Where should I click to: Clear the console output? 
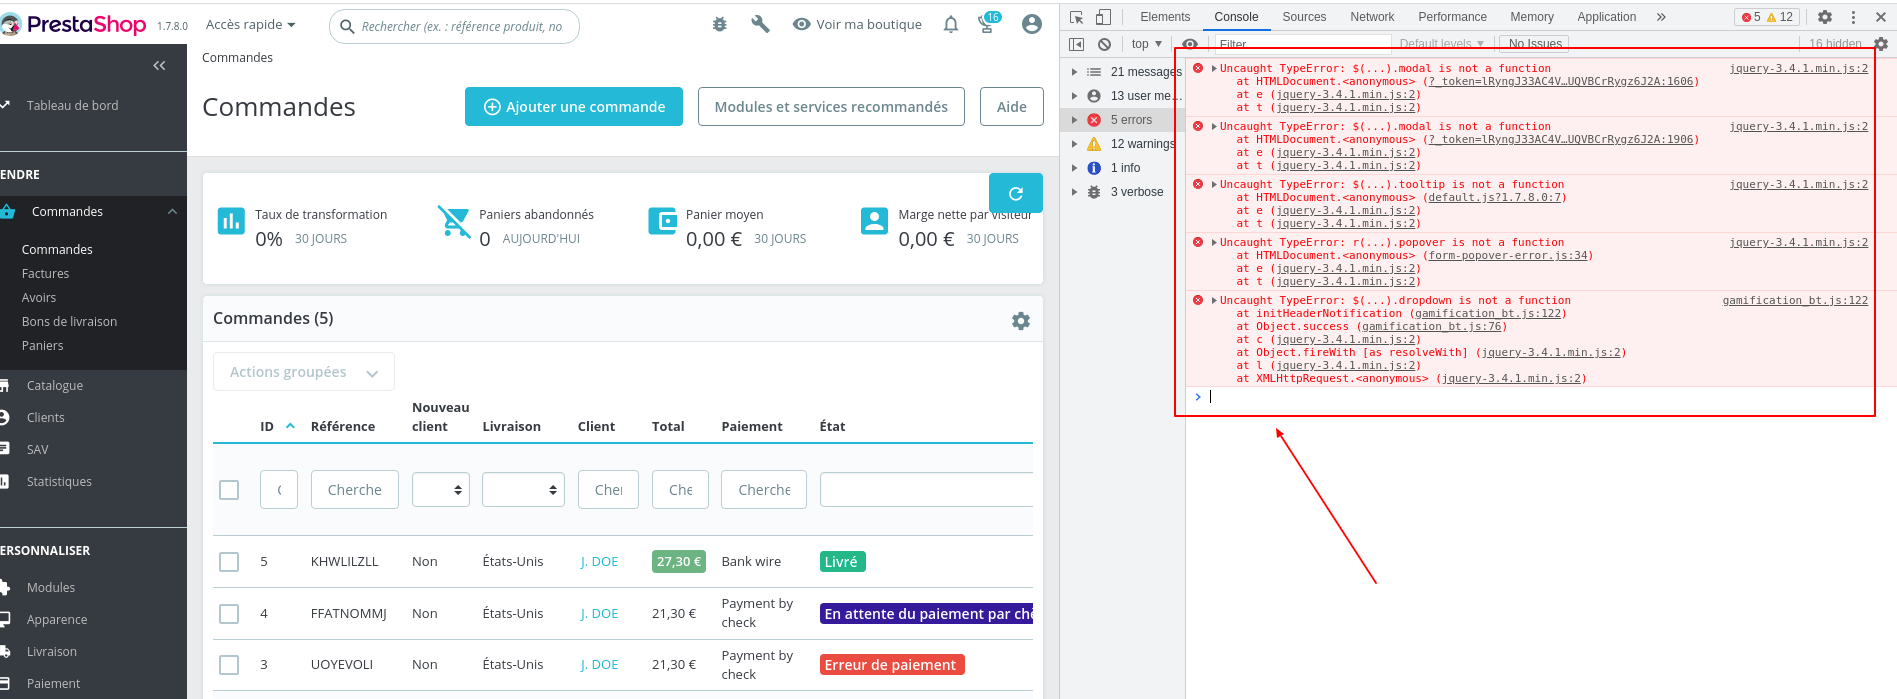(1104, 44)
